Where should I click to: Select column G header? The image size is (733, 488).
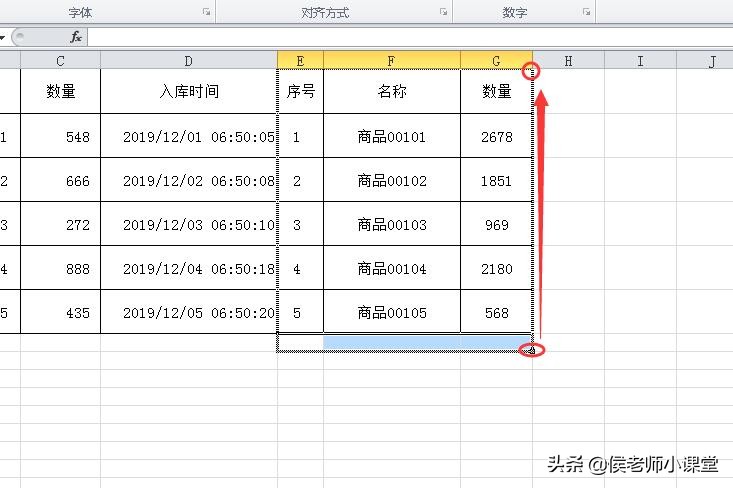pos(496,61)
